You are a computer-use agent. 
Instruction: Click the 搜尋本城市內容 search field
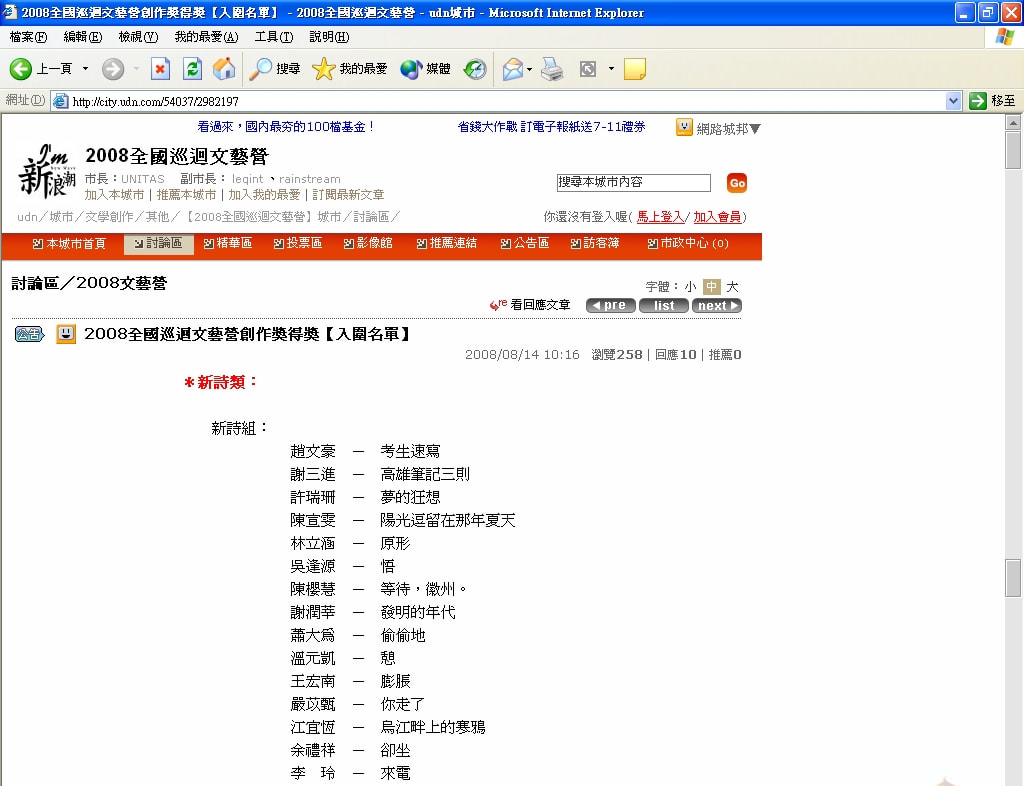[633, 182]
